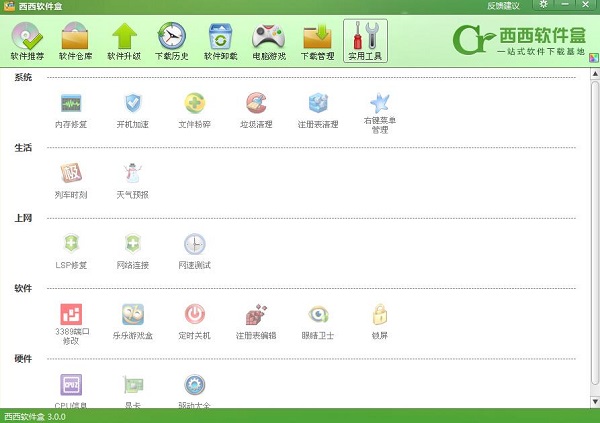600x423 pixels.
Task: Launch 网速测试 speed test
Action: (x=195, y=252)
